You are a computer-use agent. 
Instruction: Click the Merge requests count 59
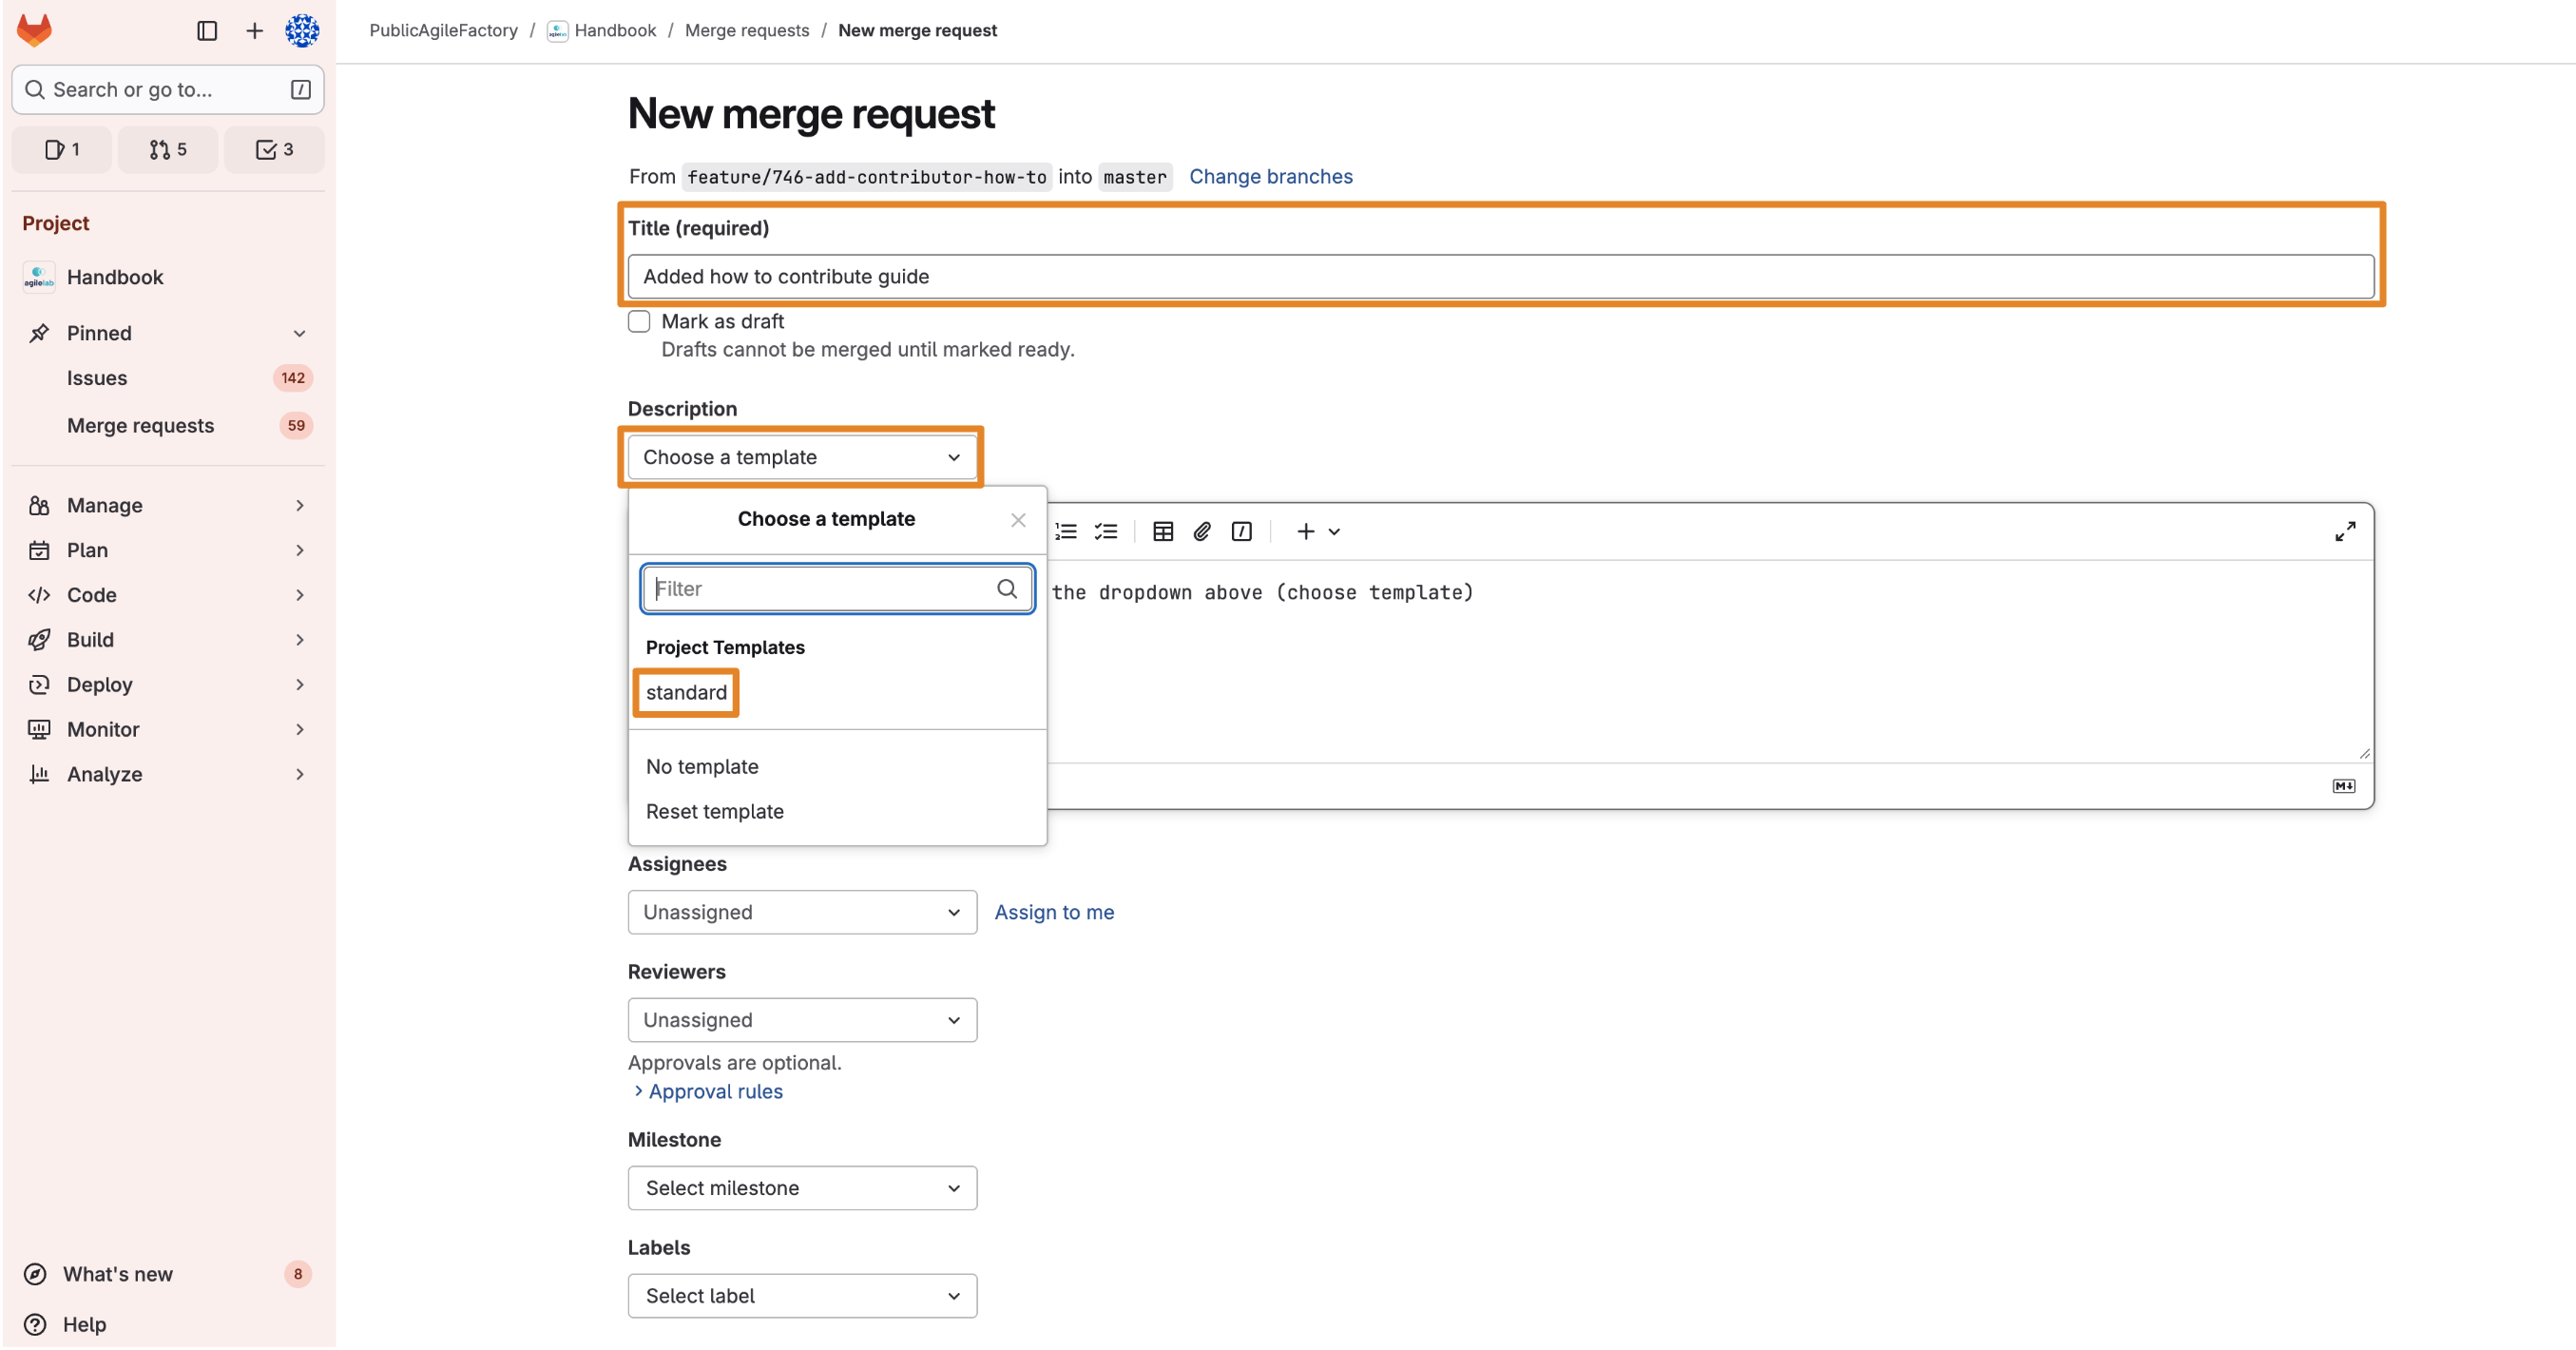click(x=296, y=425)
